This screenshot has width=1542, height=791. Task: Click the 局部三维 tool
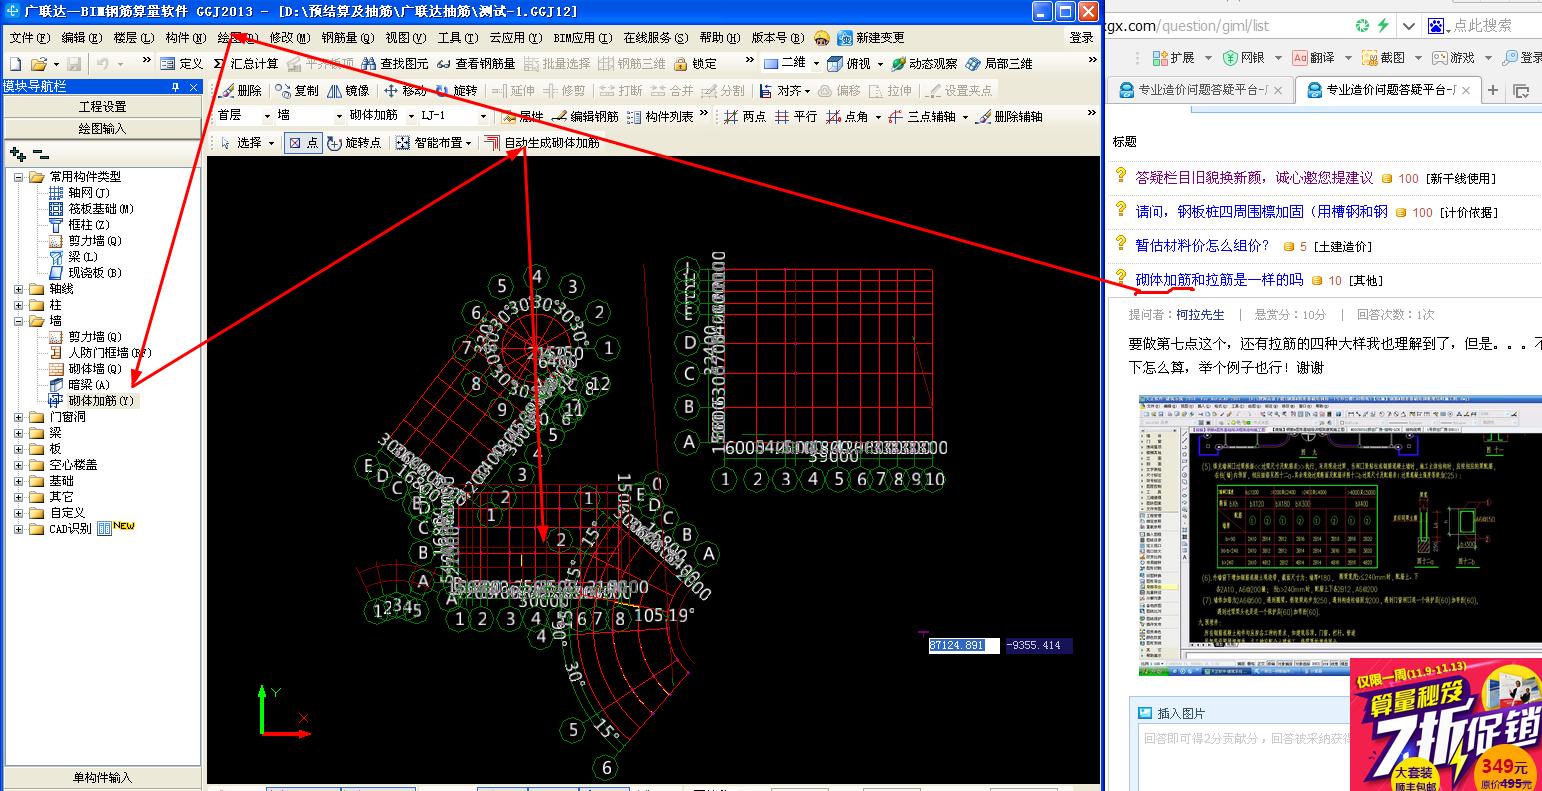click(1000, 63)
